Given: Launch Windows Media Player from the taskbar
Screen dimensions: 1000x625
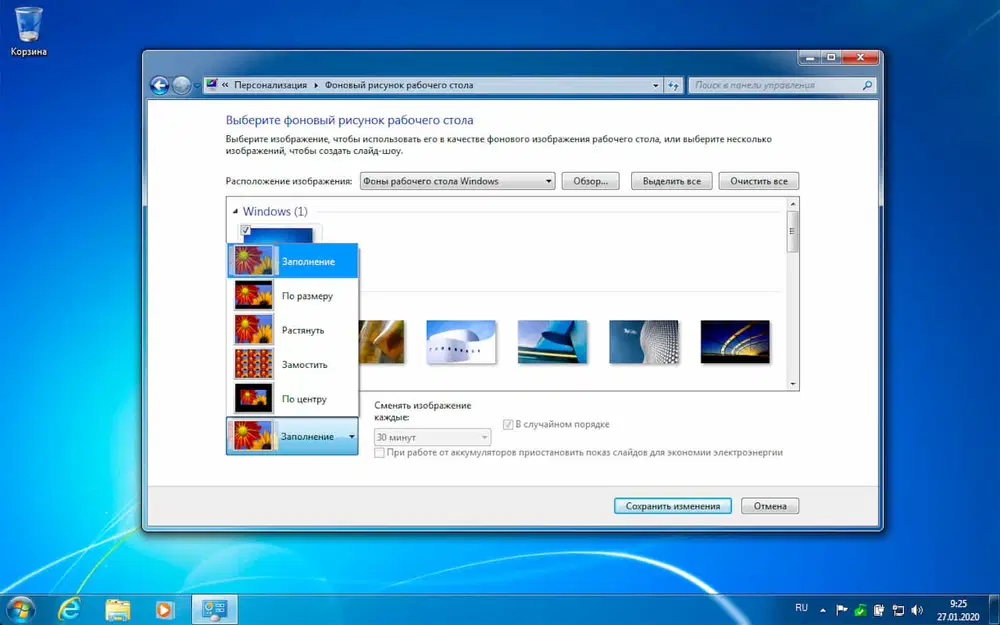Looking at the screenshot, I should click(x=164, y=608).
